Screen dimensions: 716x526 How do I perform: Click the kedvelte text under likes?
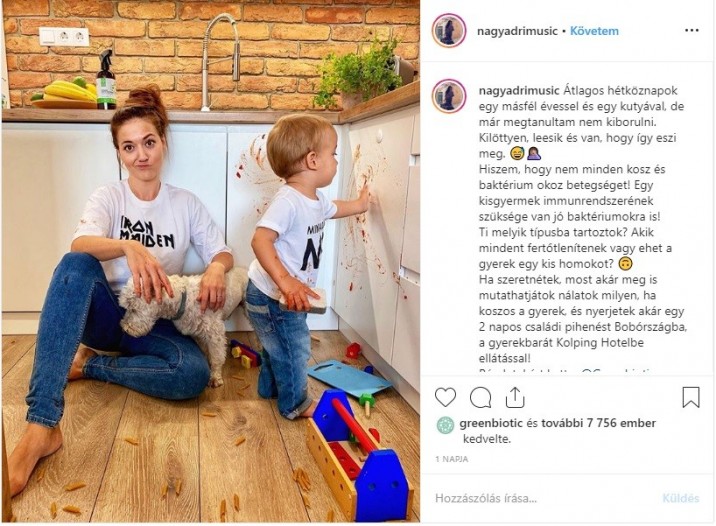[486, 439]
